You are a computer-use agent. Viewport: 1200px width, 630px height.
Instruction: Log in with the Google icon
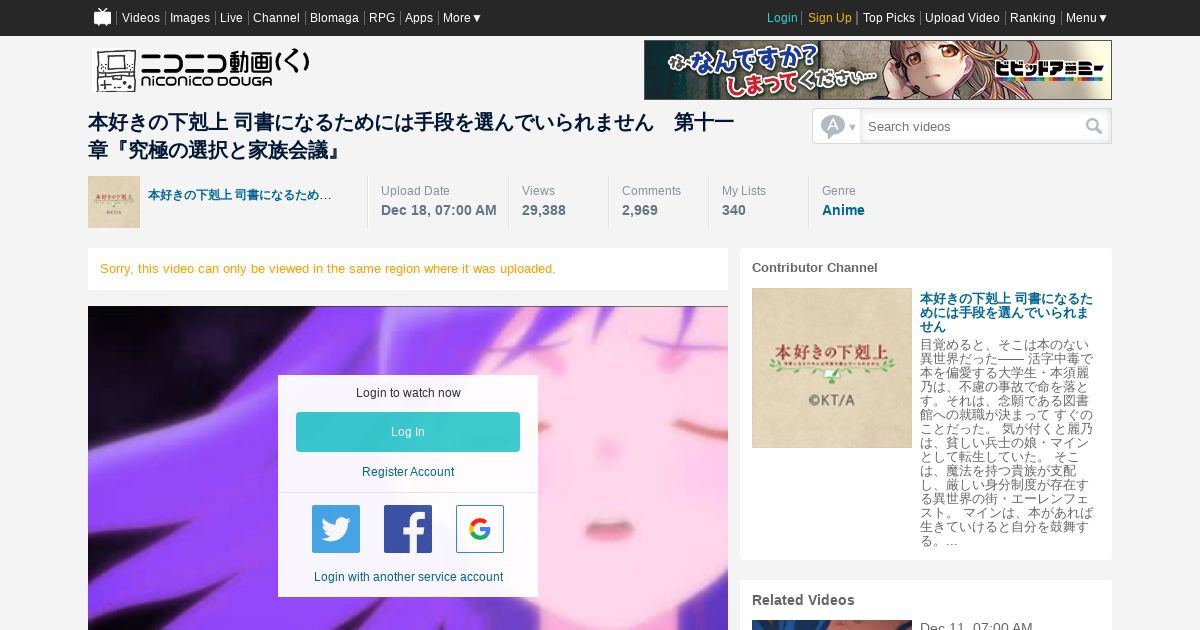(x=480, y=529)
